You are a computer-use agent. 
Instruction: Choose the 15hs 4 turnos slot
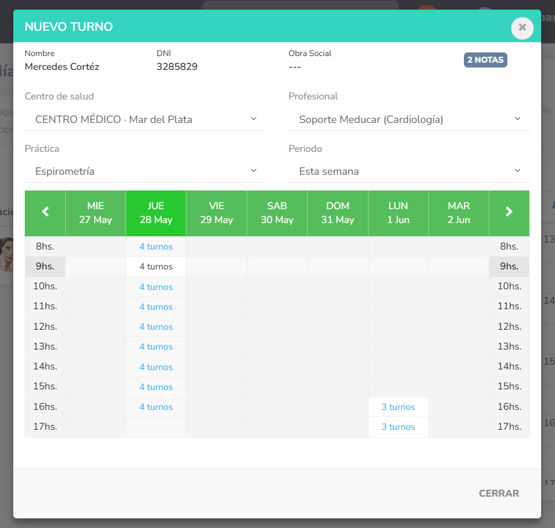click(156, 387)
